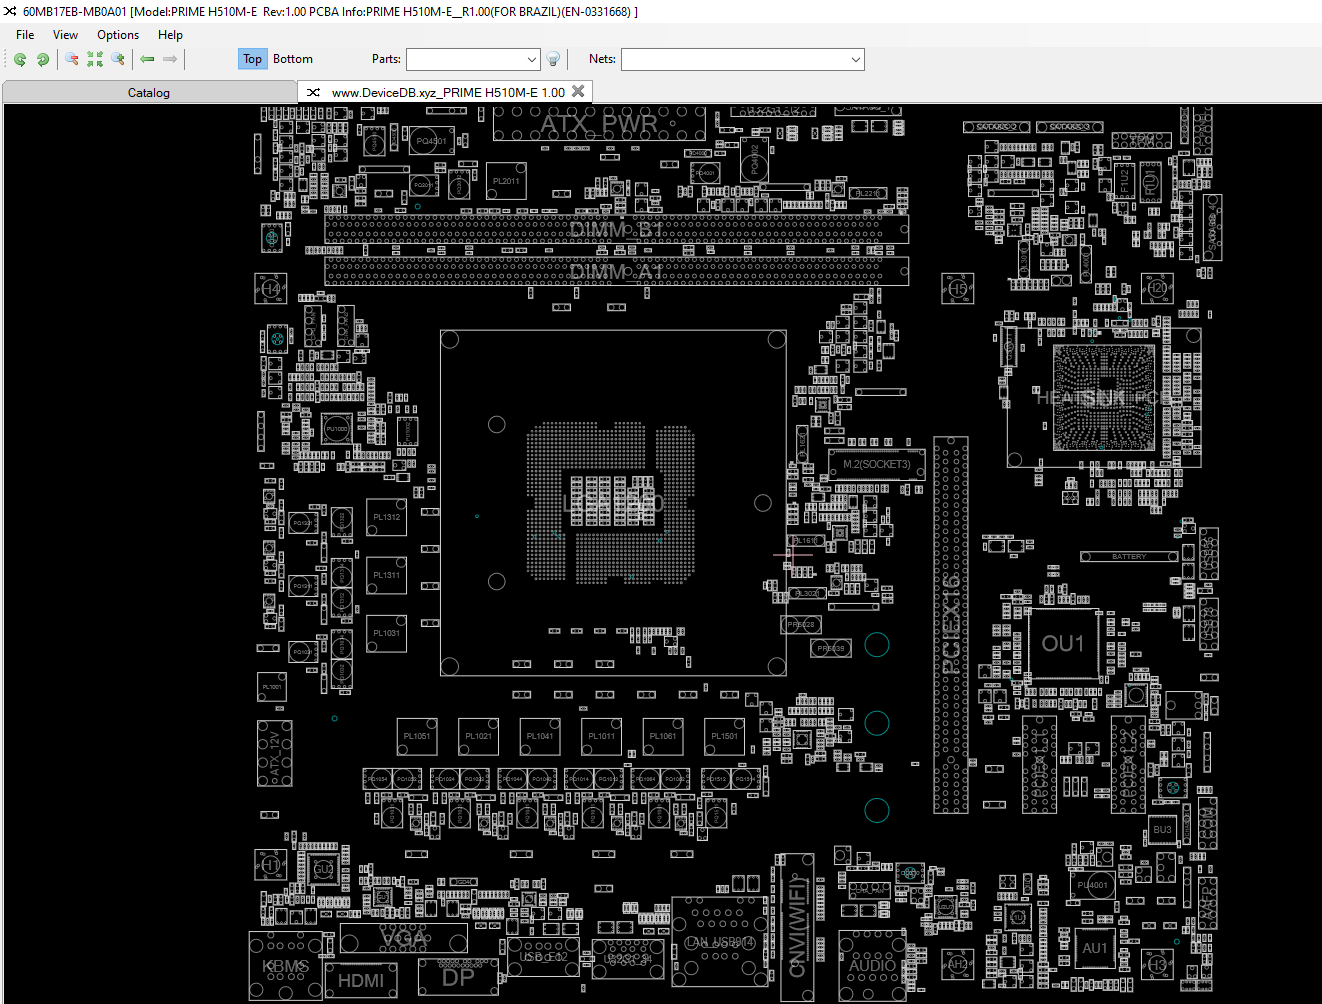Select the HDMI port on board

click(361, 980)
